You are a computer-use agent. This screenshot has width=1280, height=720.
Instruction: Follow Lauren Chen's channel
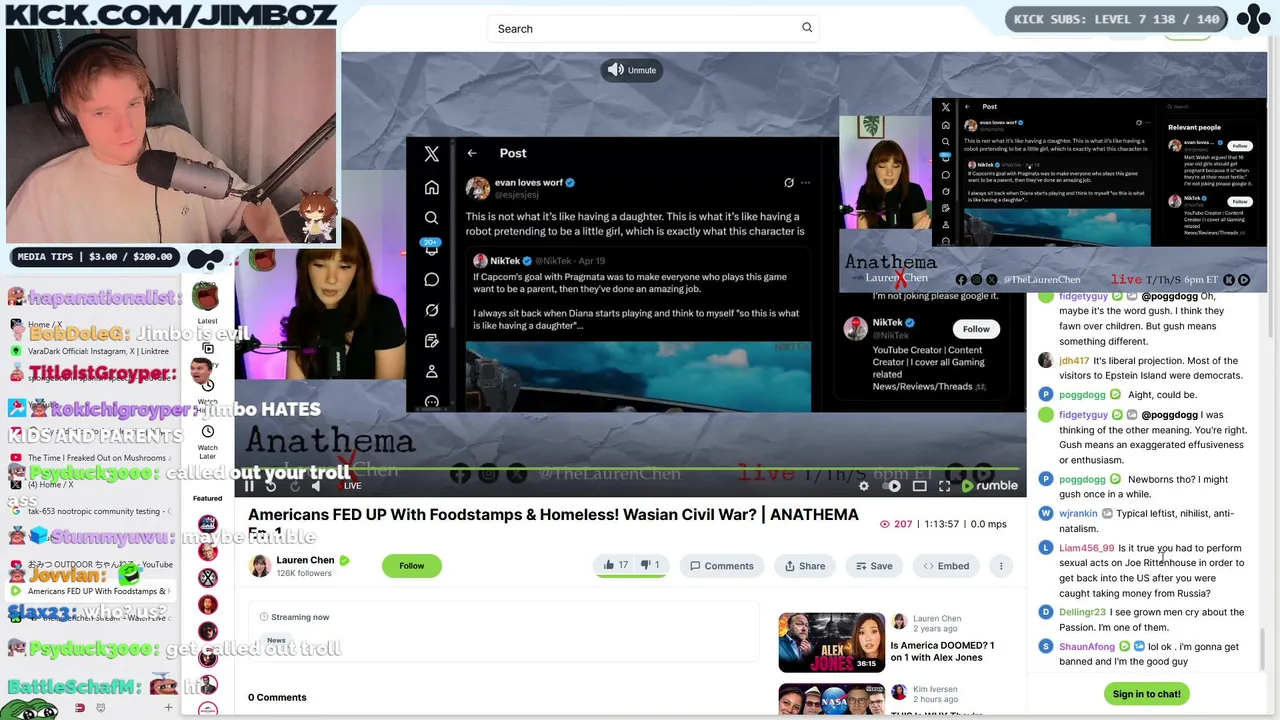pyautogui.click(x=411, y=566)
